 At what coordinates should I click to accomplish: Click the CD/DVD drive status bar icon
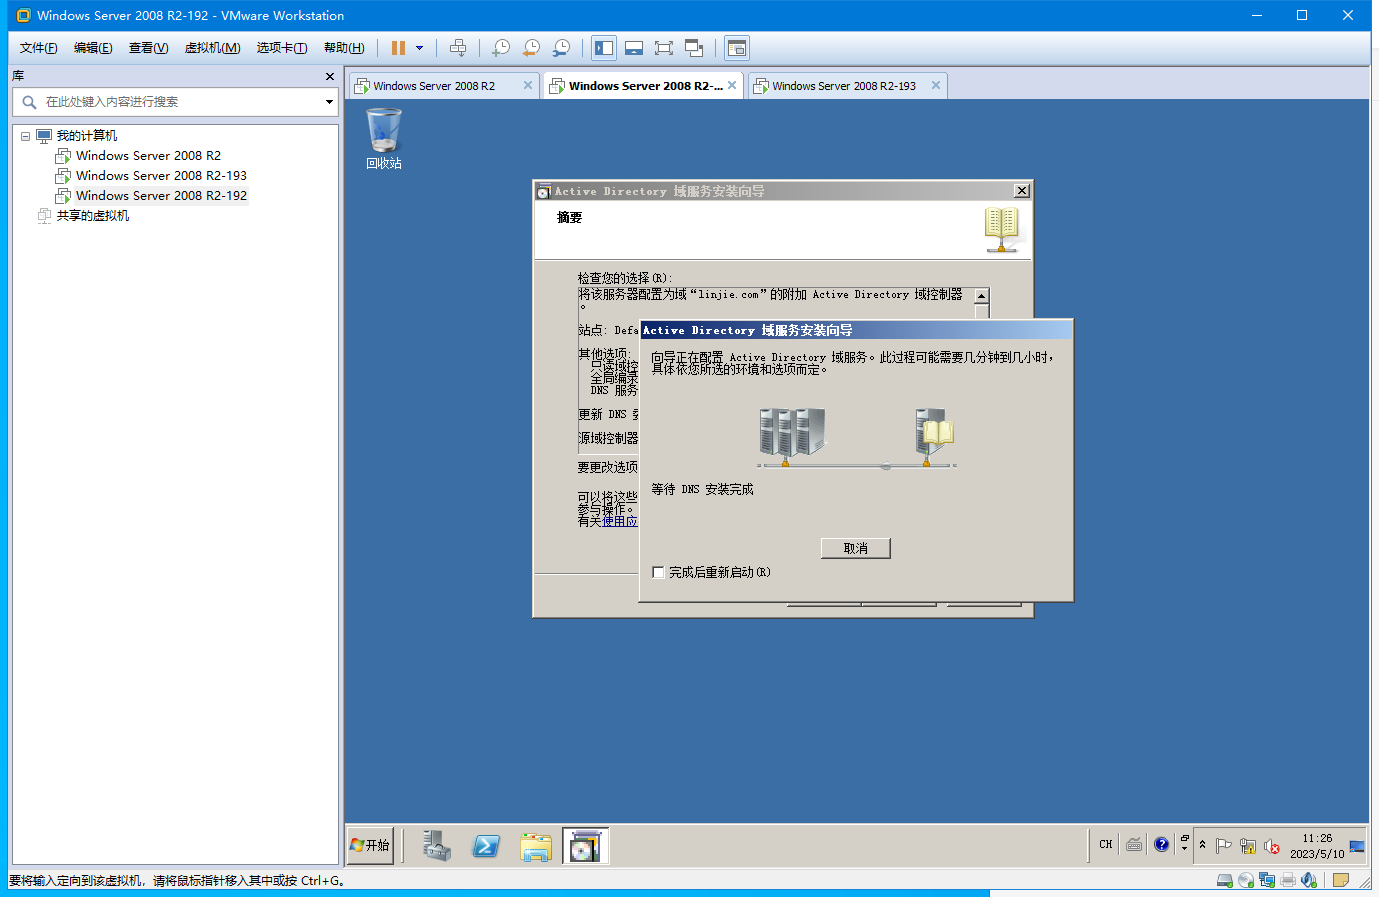(x=1246, y=880)
